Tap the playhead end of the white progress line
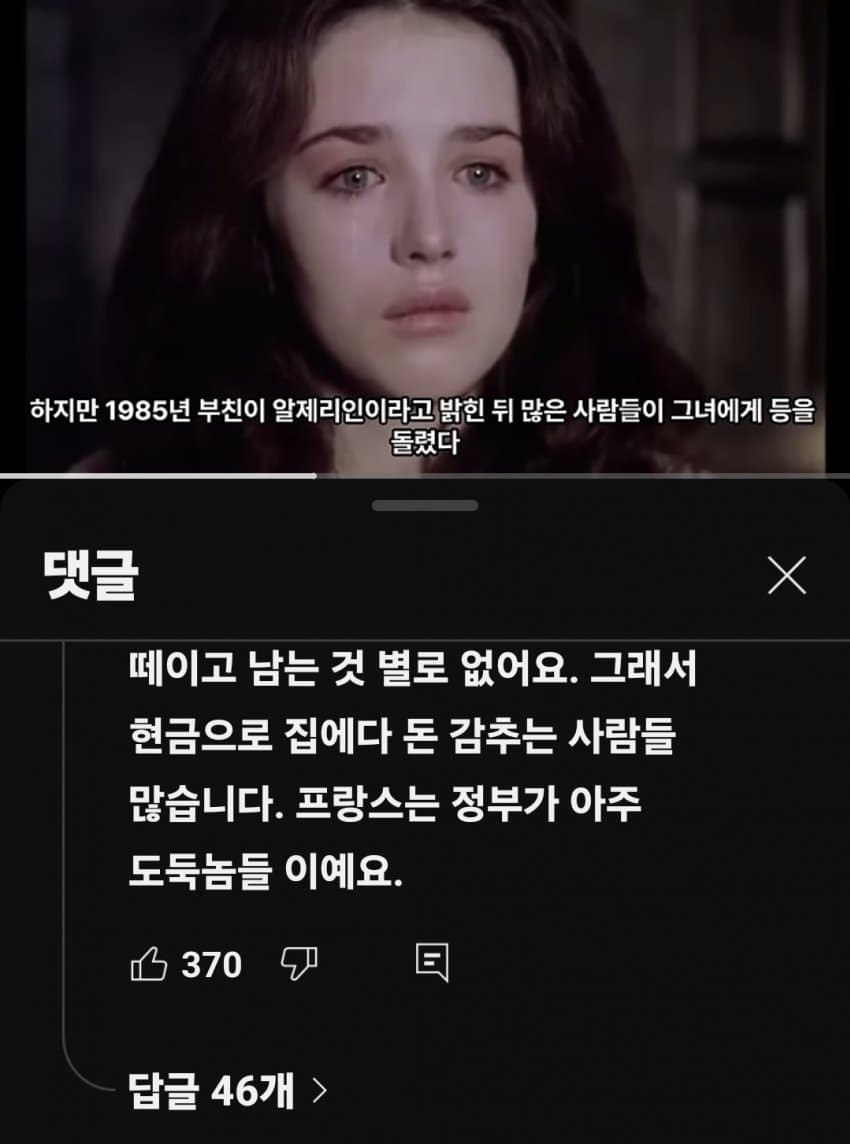 click(x=315, y=476)
